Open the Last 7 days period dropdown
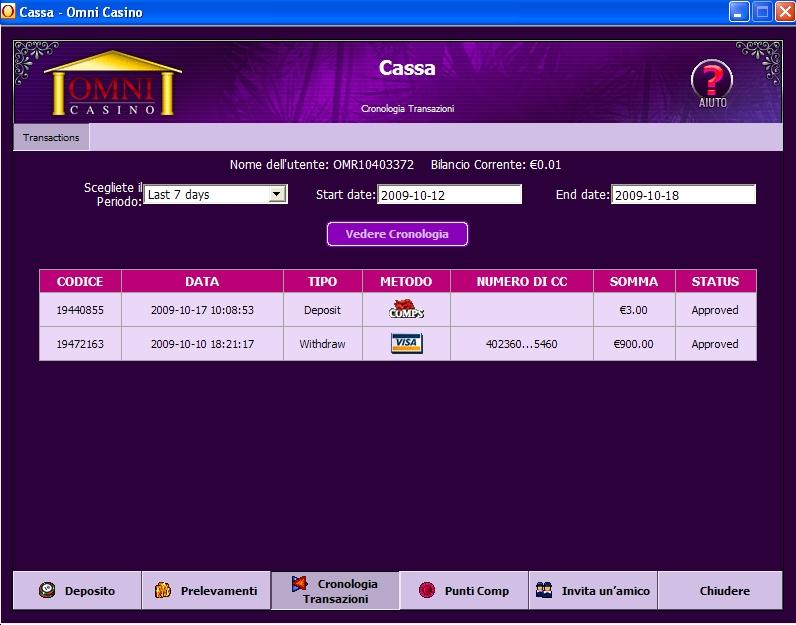The height and width of the screenshot is (625, 796). 216,194
